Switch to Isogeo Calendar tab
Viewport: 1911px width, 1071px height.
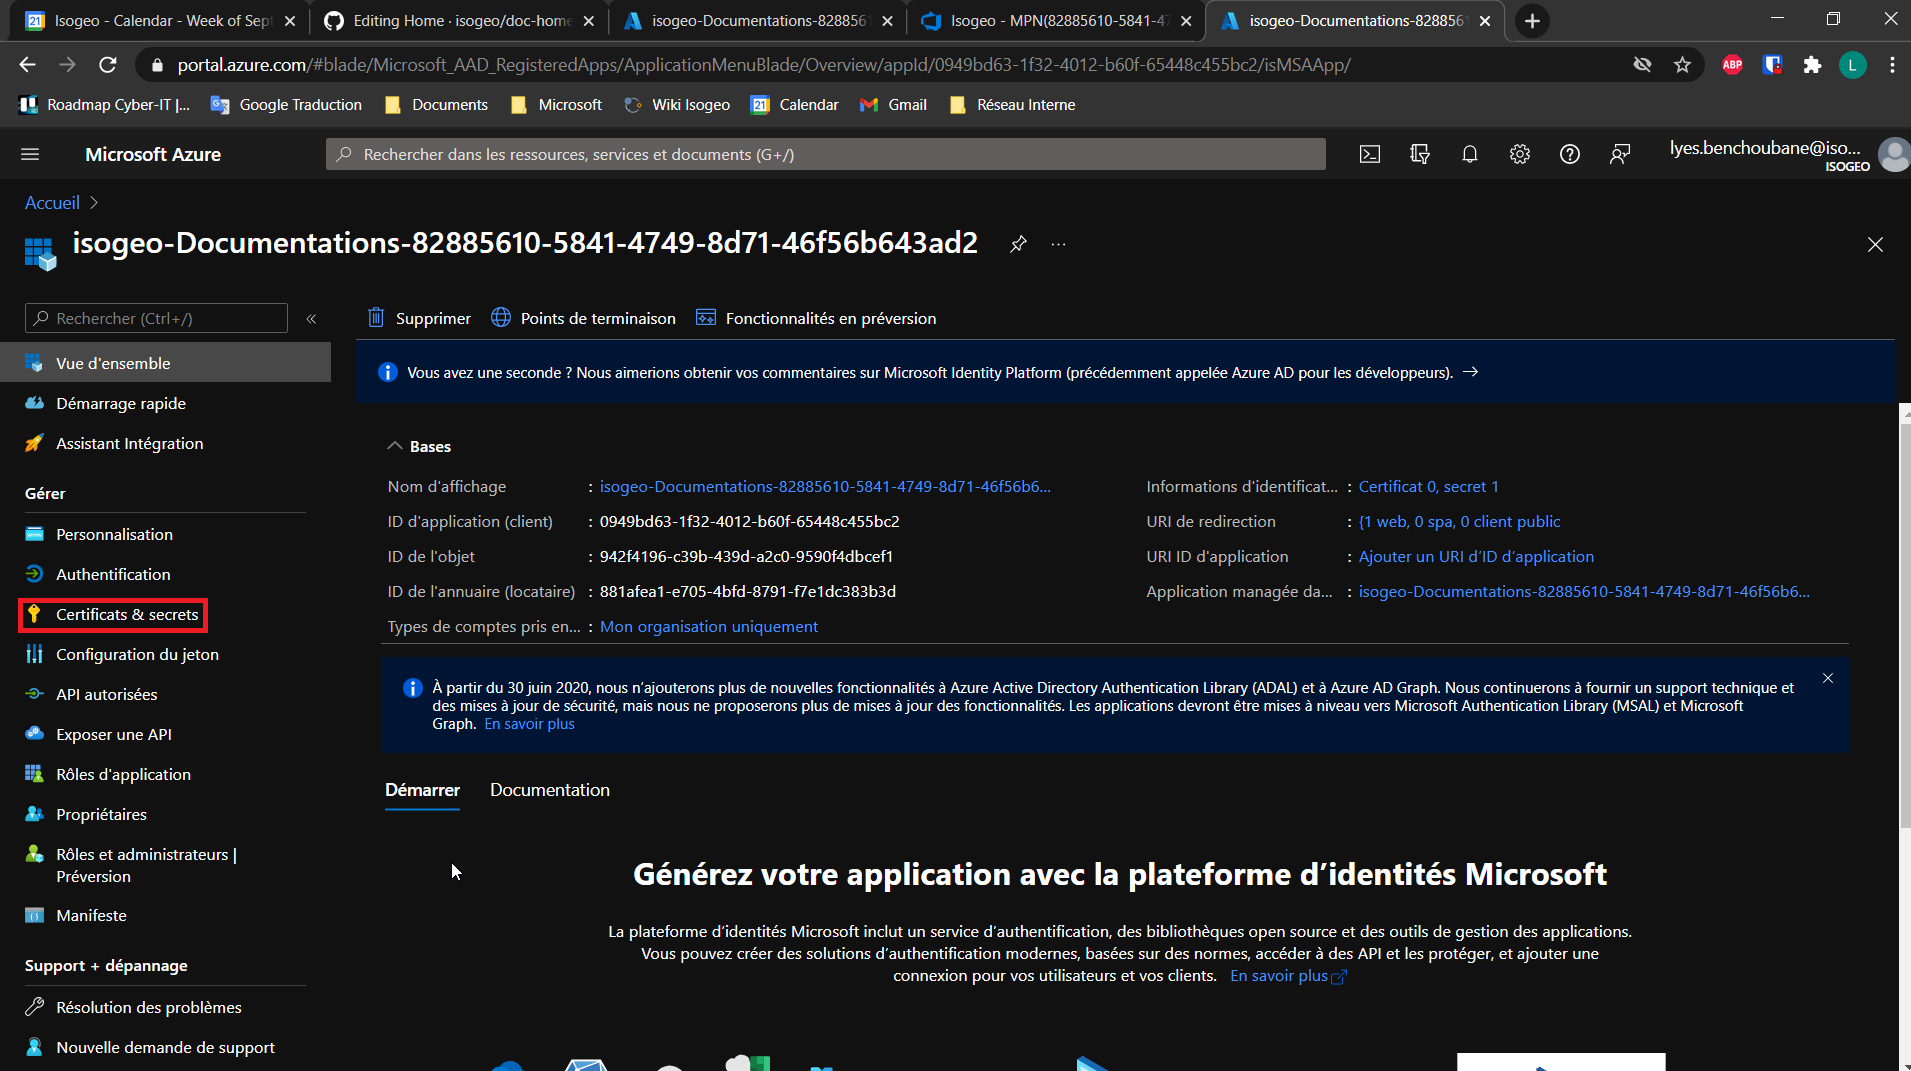pyautogui.click(x=160, y=21)
